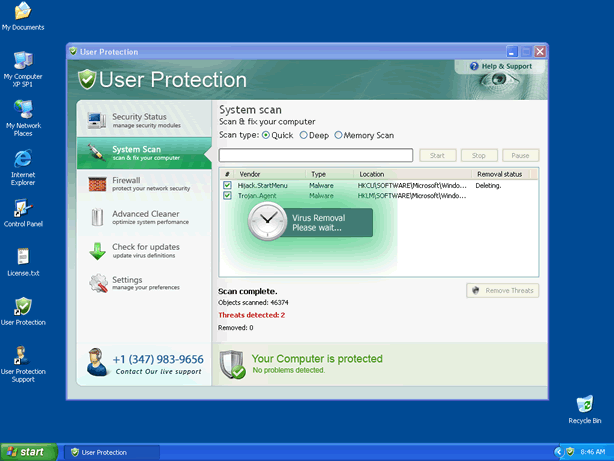
Task: Click the green Check for updates arrow icon
Action: pyautogui.click(x=97, y=251)
